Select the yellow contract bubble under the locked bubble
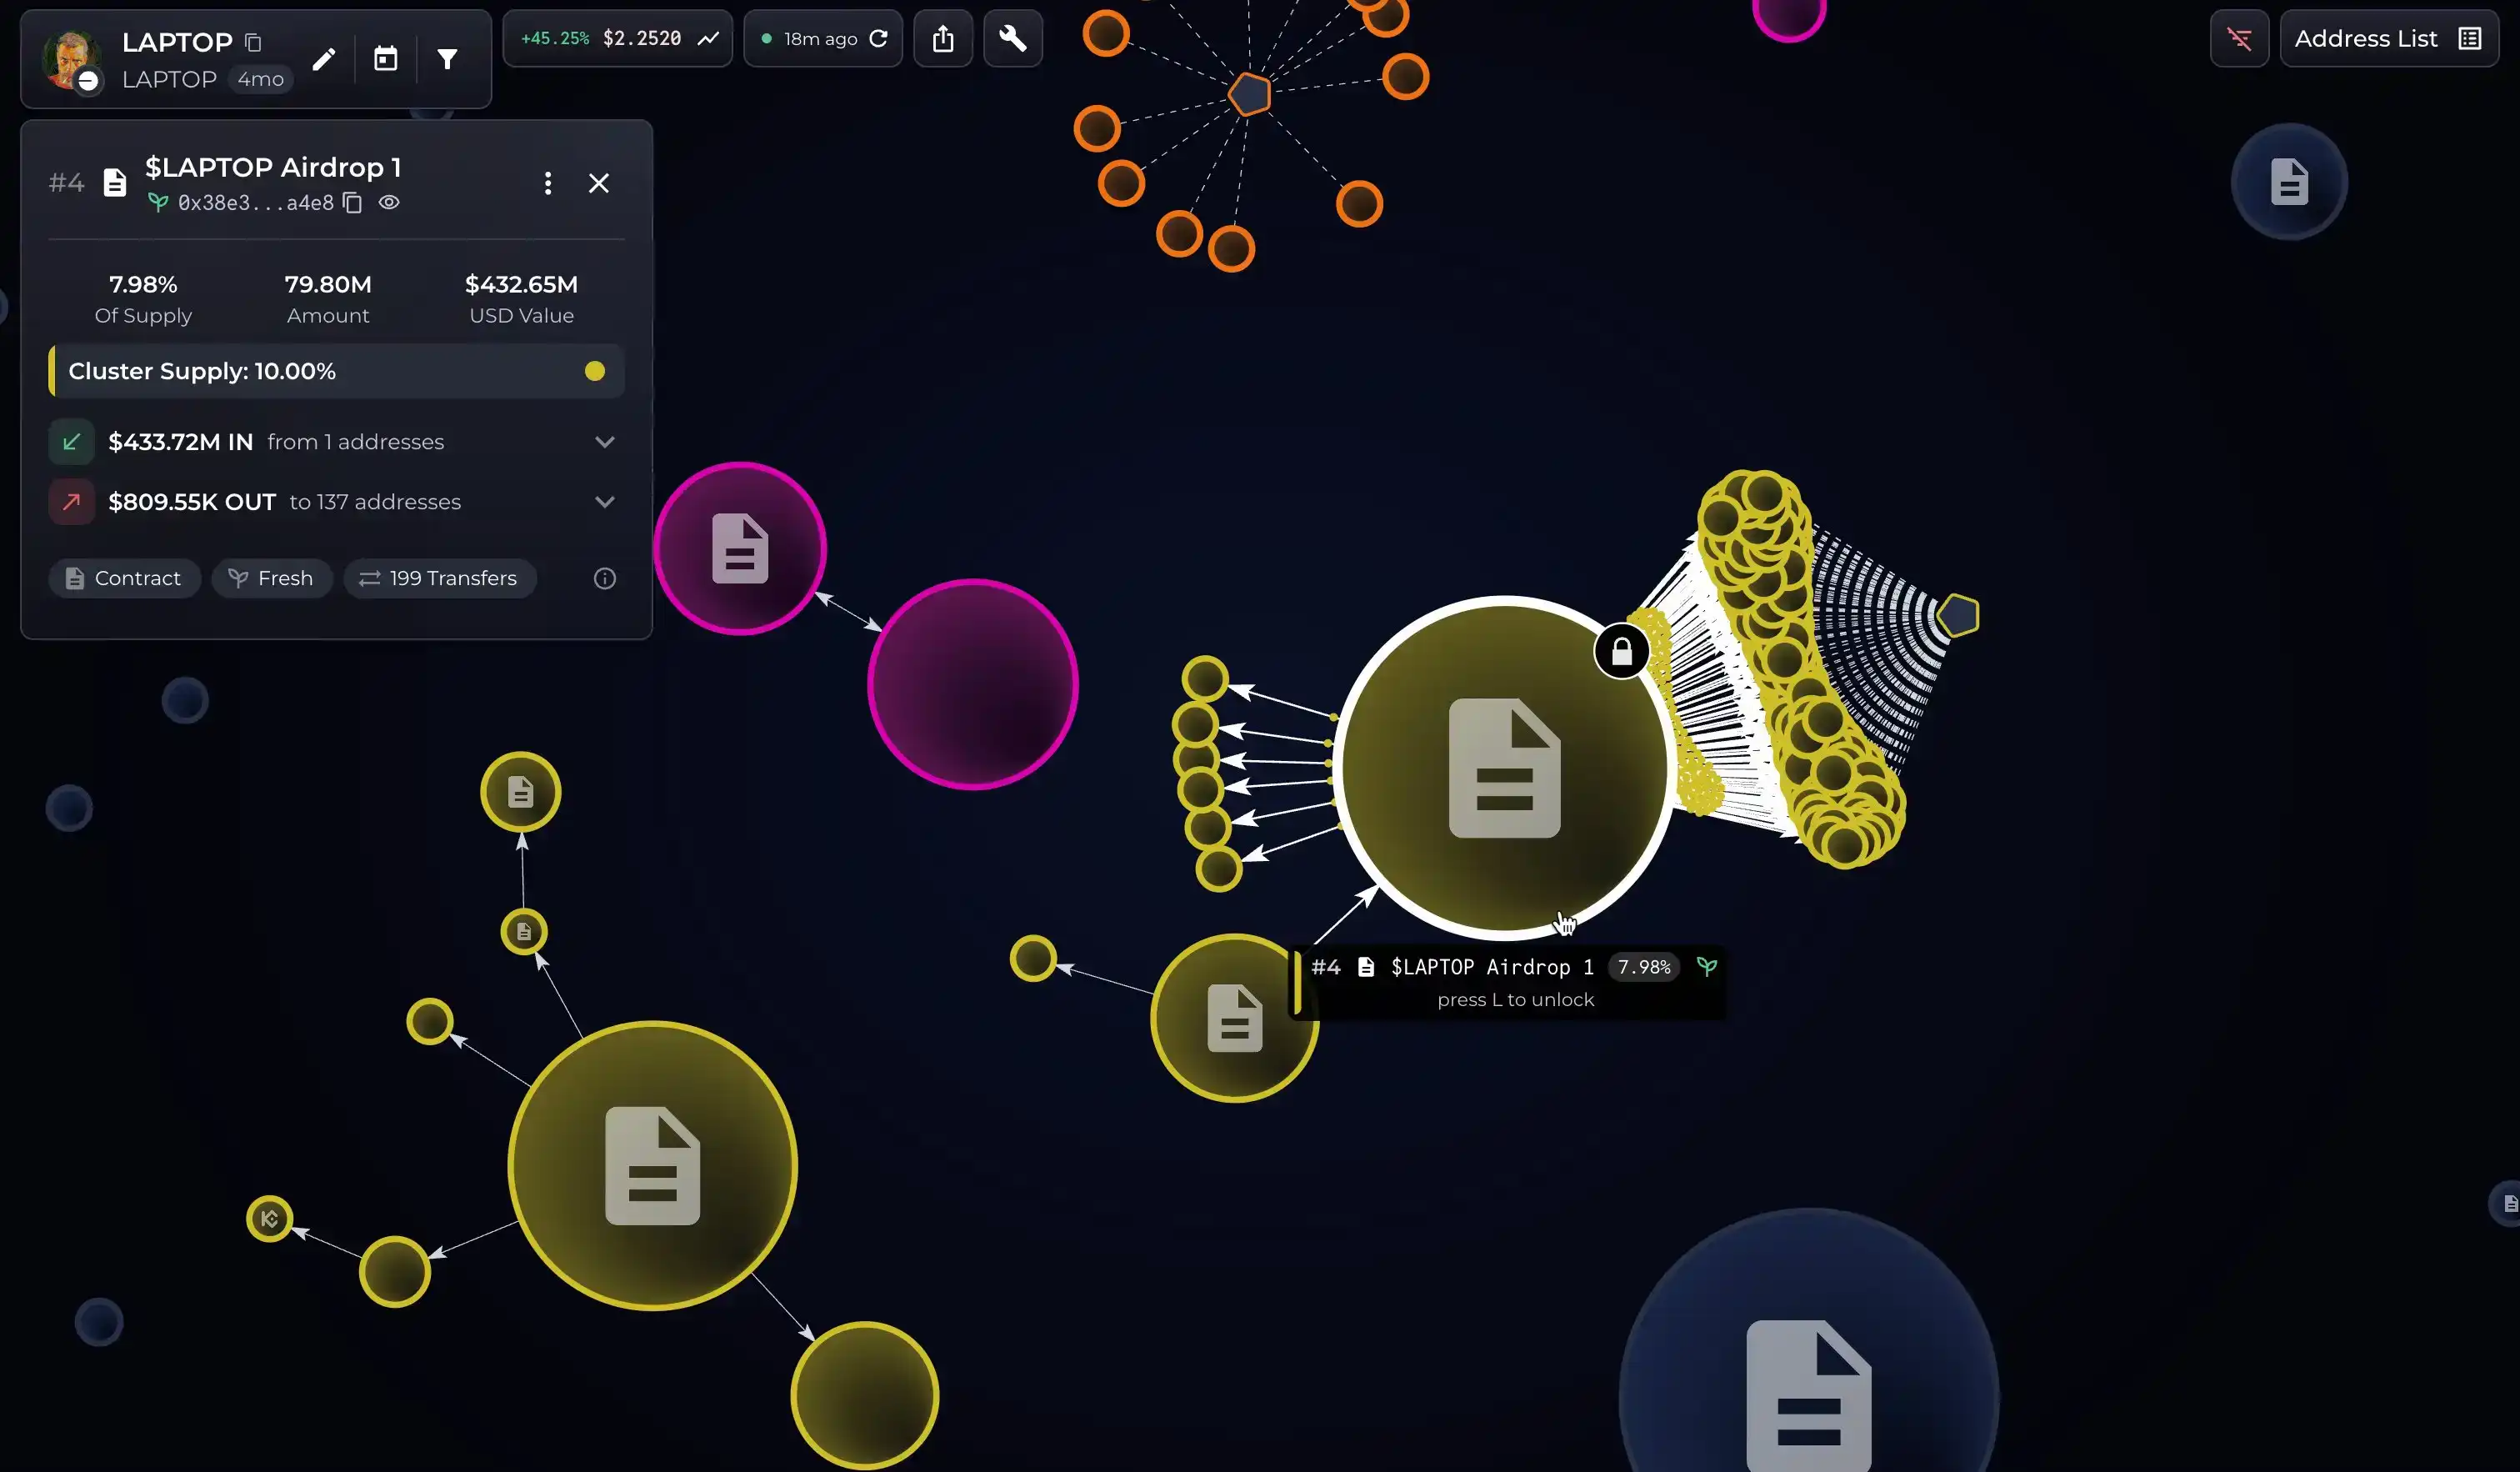2520x1472 pixels. (1234, 1018)
